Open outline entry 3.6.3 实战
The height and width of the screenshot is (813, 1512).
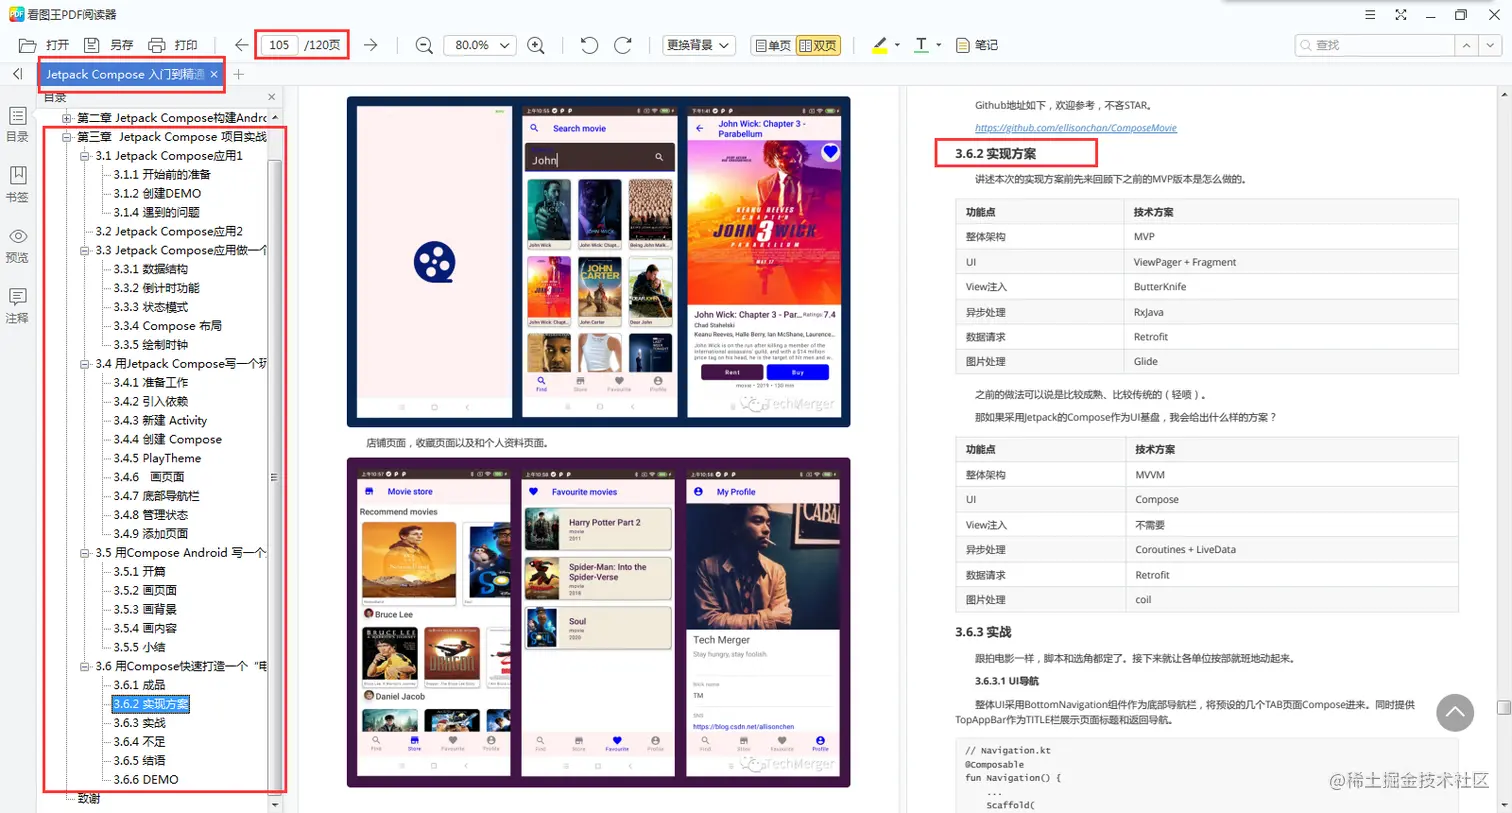pyautogui.click(x=139, y=723)
